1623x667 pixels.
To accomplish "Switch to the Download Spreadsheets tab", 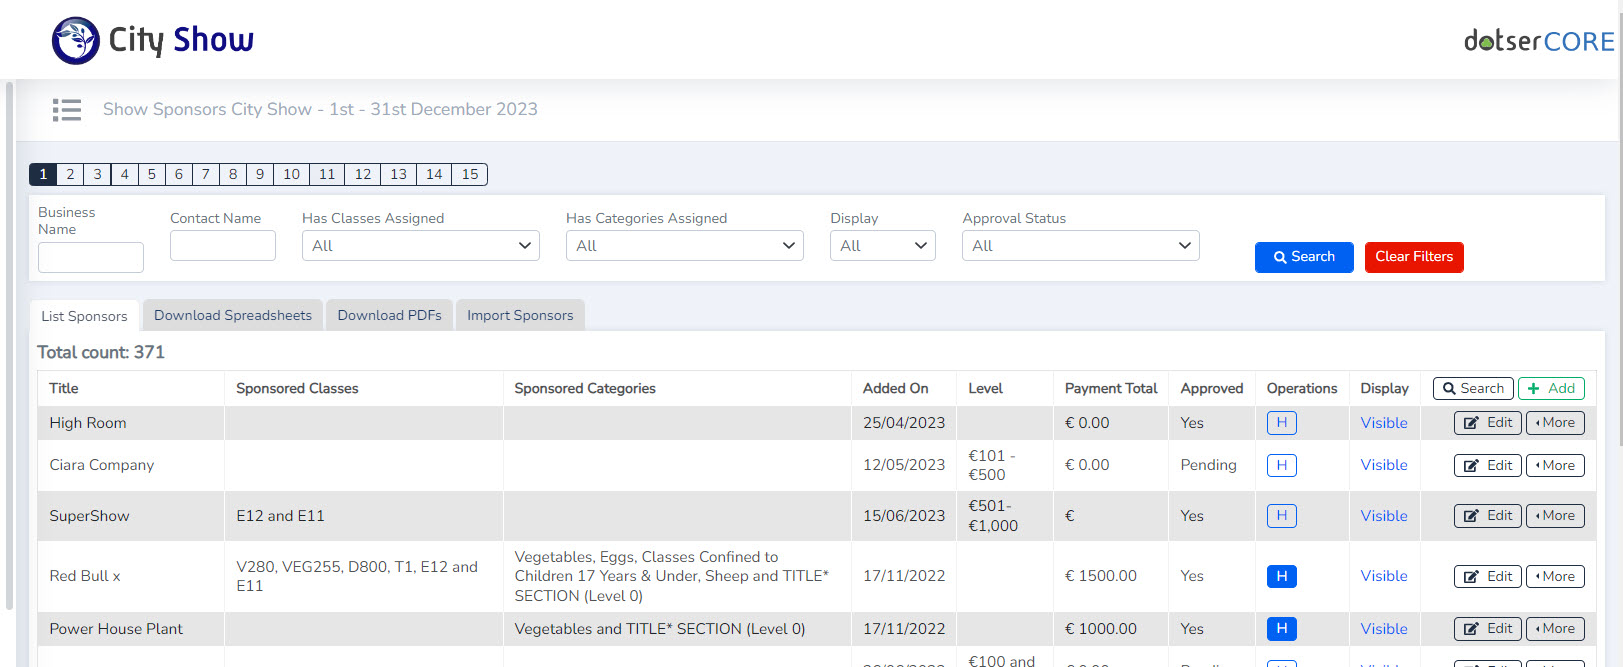I will click(233, 316).
